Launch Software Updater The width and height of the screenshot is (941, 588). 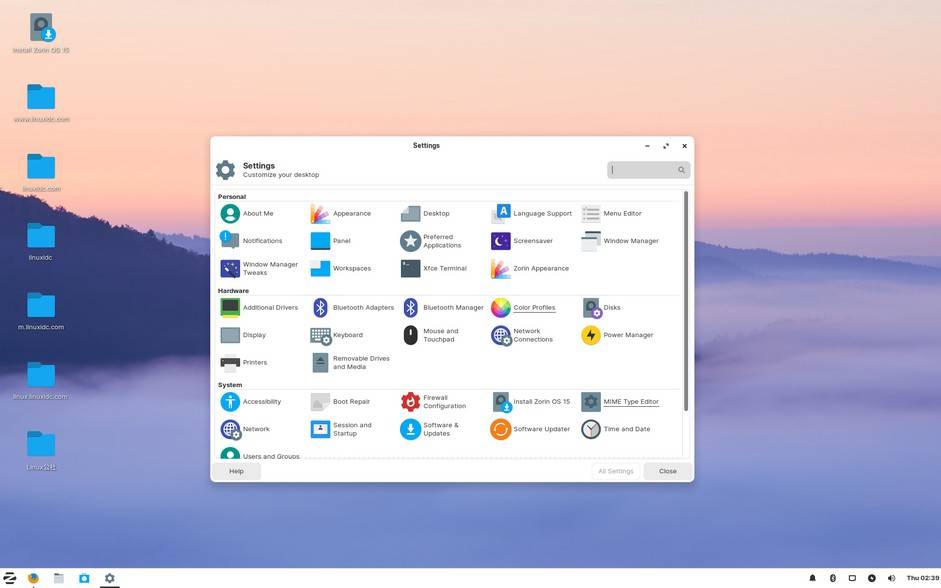coord(541,429)
